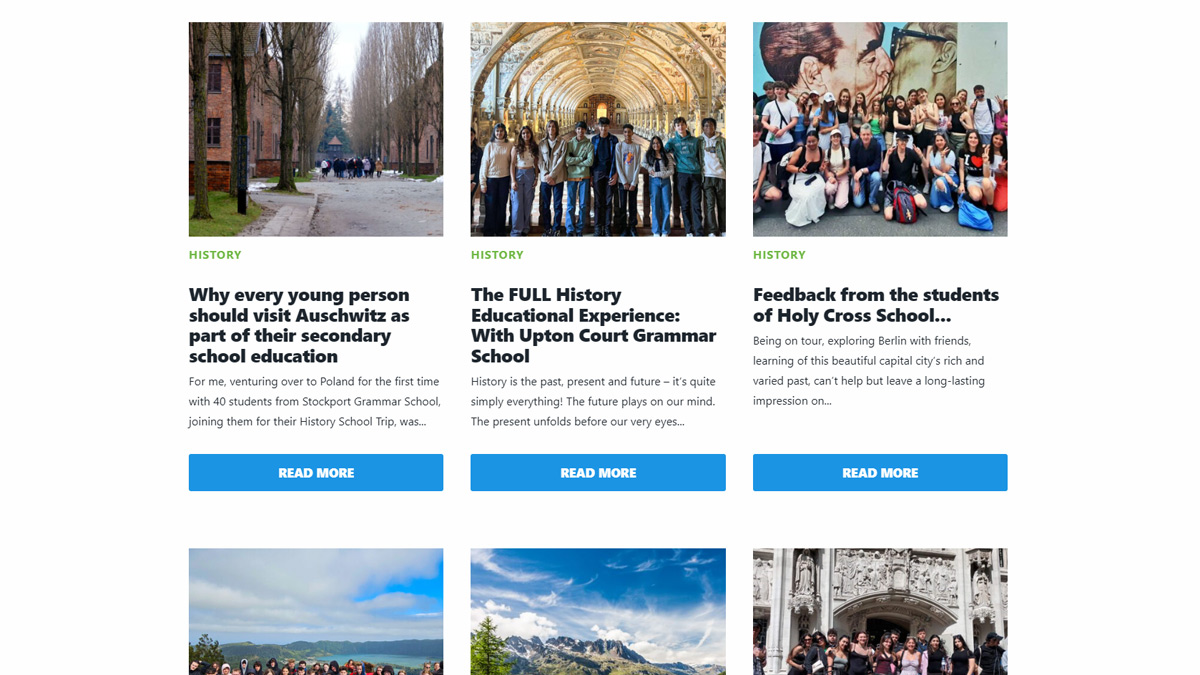Open the Auschwitz avenue photo thumbnail
1200x675 pixels.
click(x=316, y=129)
